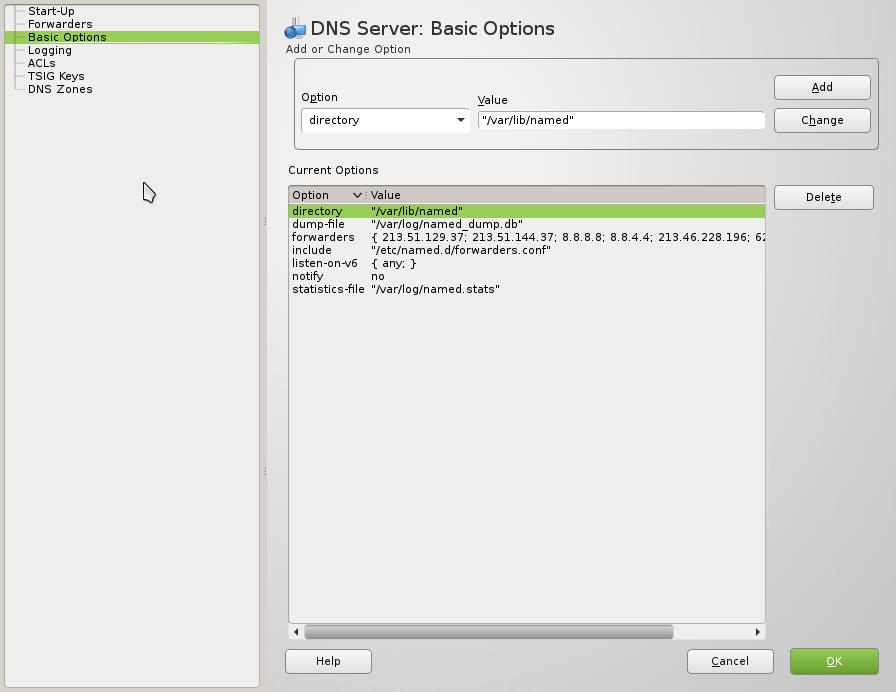Click the DNS Server icon in header
The image size is (896, 692).
coord(295,29)
